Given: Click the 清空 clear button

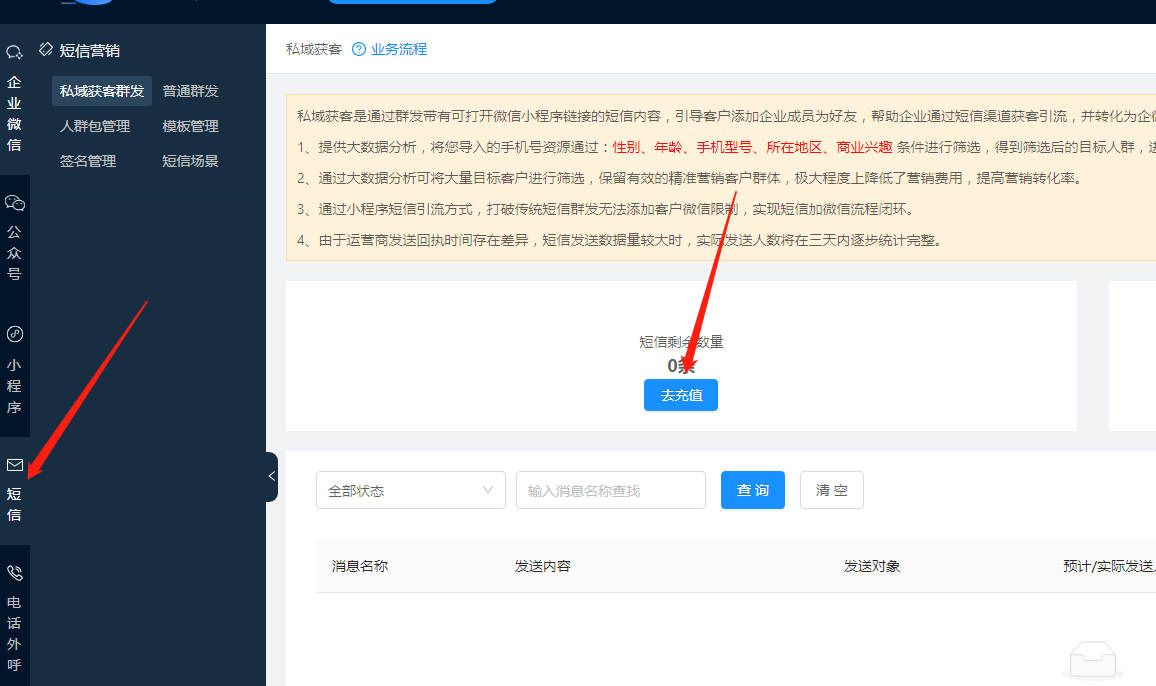Looking at the screenshot, I should (x=832, y=491).
